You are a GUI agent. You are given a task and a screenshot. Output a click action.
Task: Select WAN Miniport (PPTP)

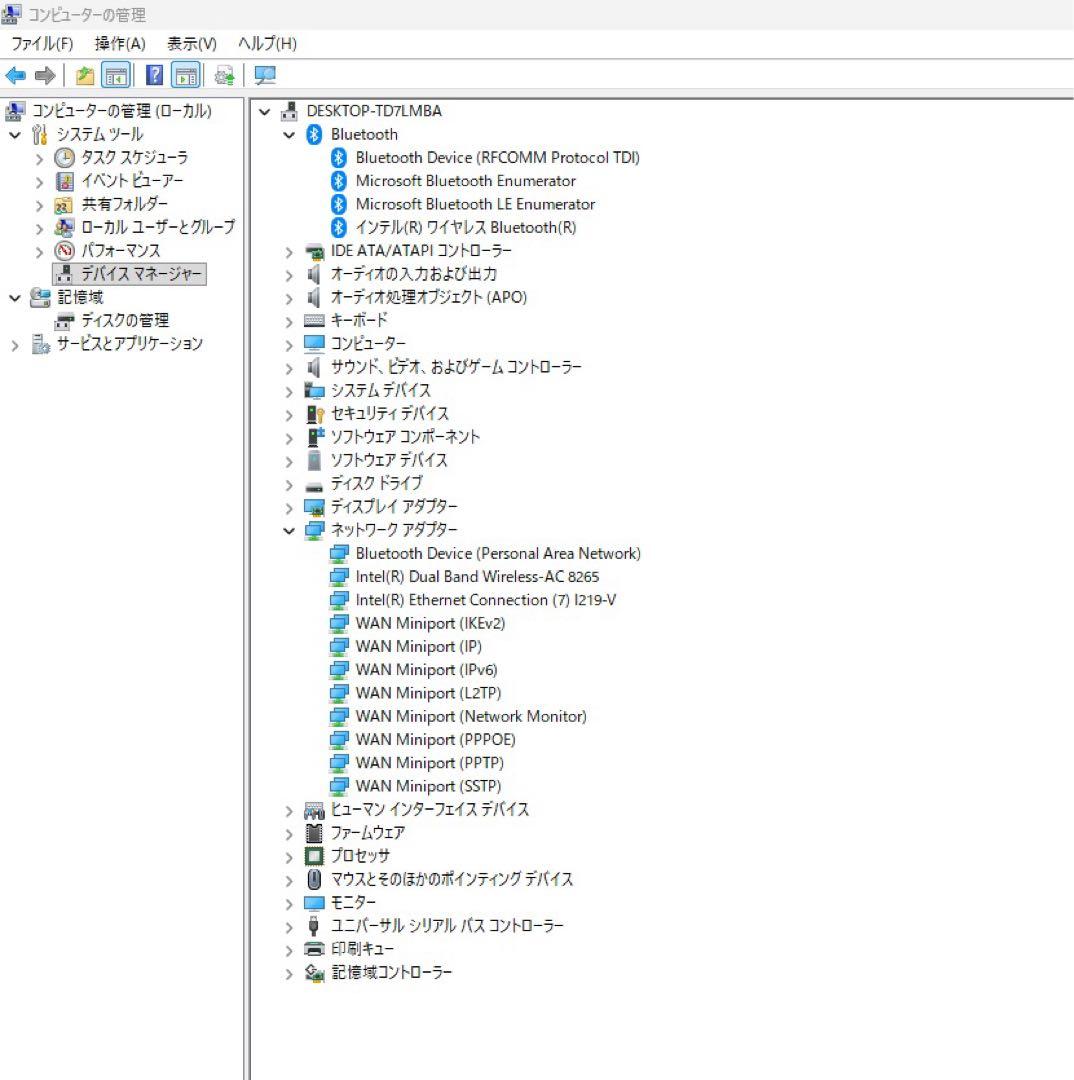pos(429,763)
